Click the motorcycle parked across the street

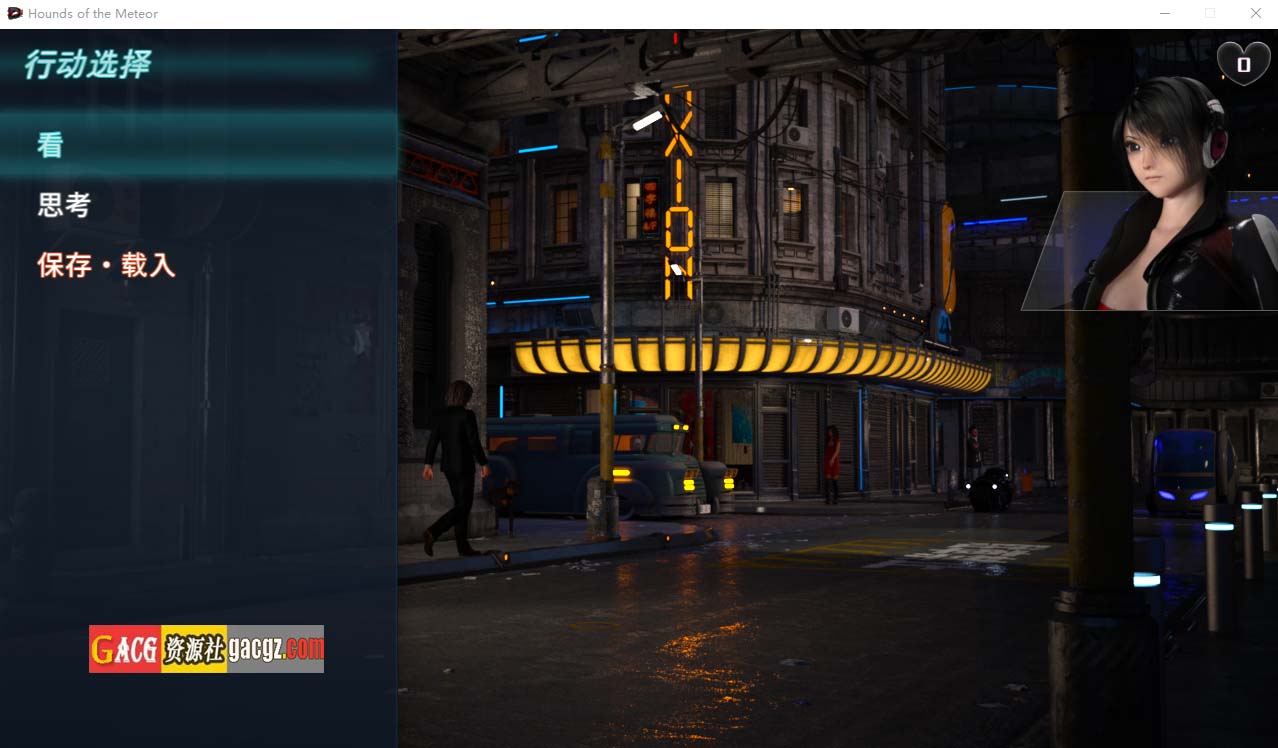coord(991,489)
